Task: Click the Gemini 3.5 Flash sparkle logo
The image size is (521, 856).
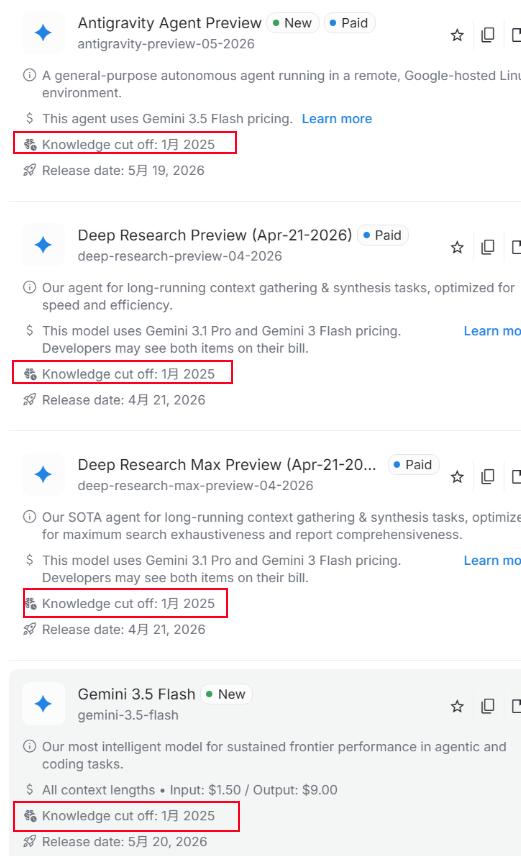Action: [43, 704]
